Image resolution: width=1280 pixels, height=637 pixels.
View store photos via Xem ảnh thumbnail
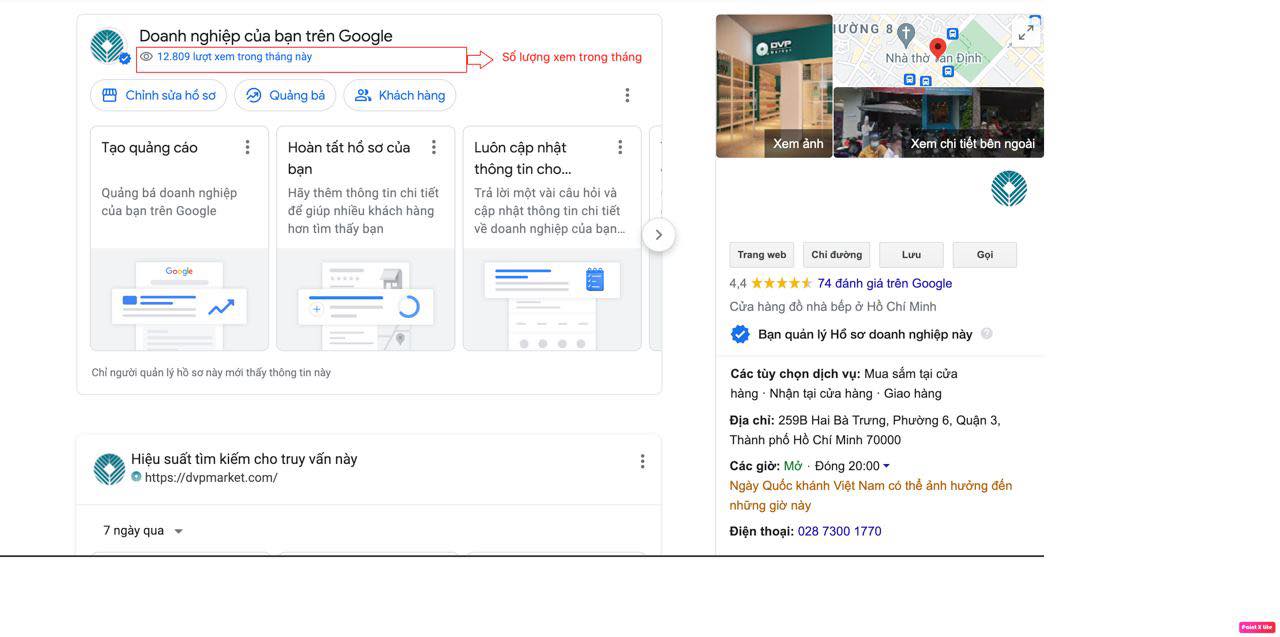774,86
